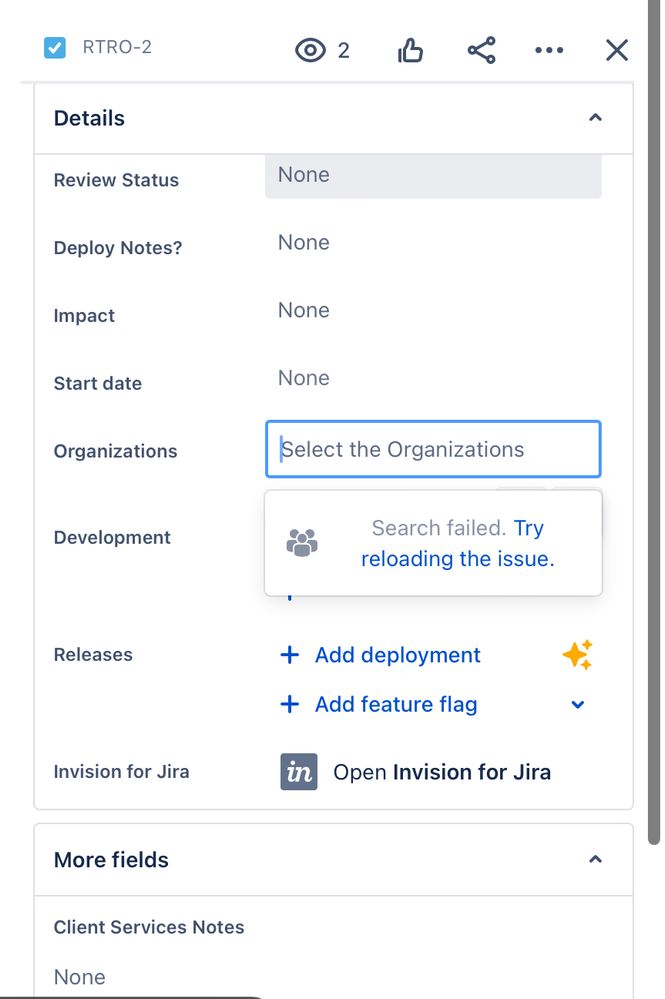Click the Invision logo icon

[299, 772]
